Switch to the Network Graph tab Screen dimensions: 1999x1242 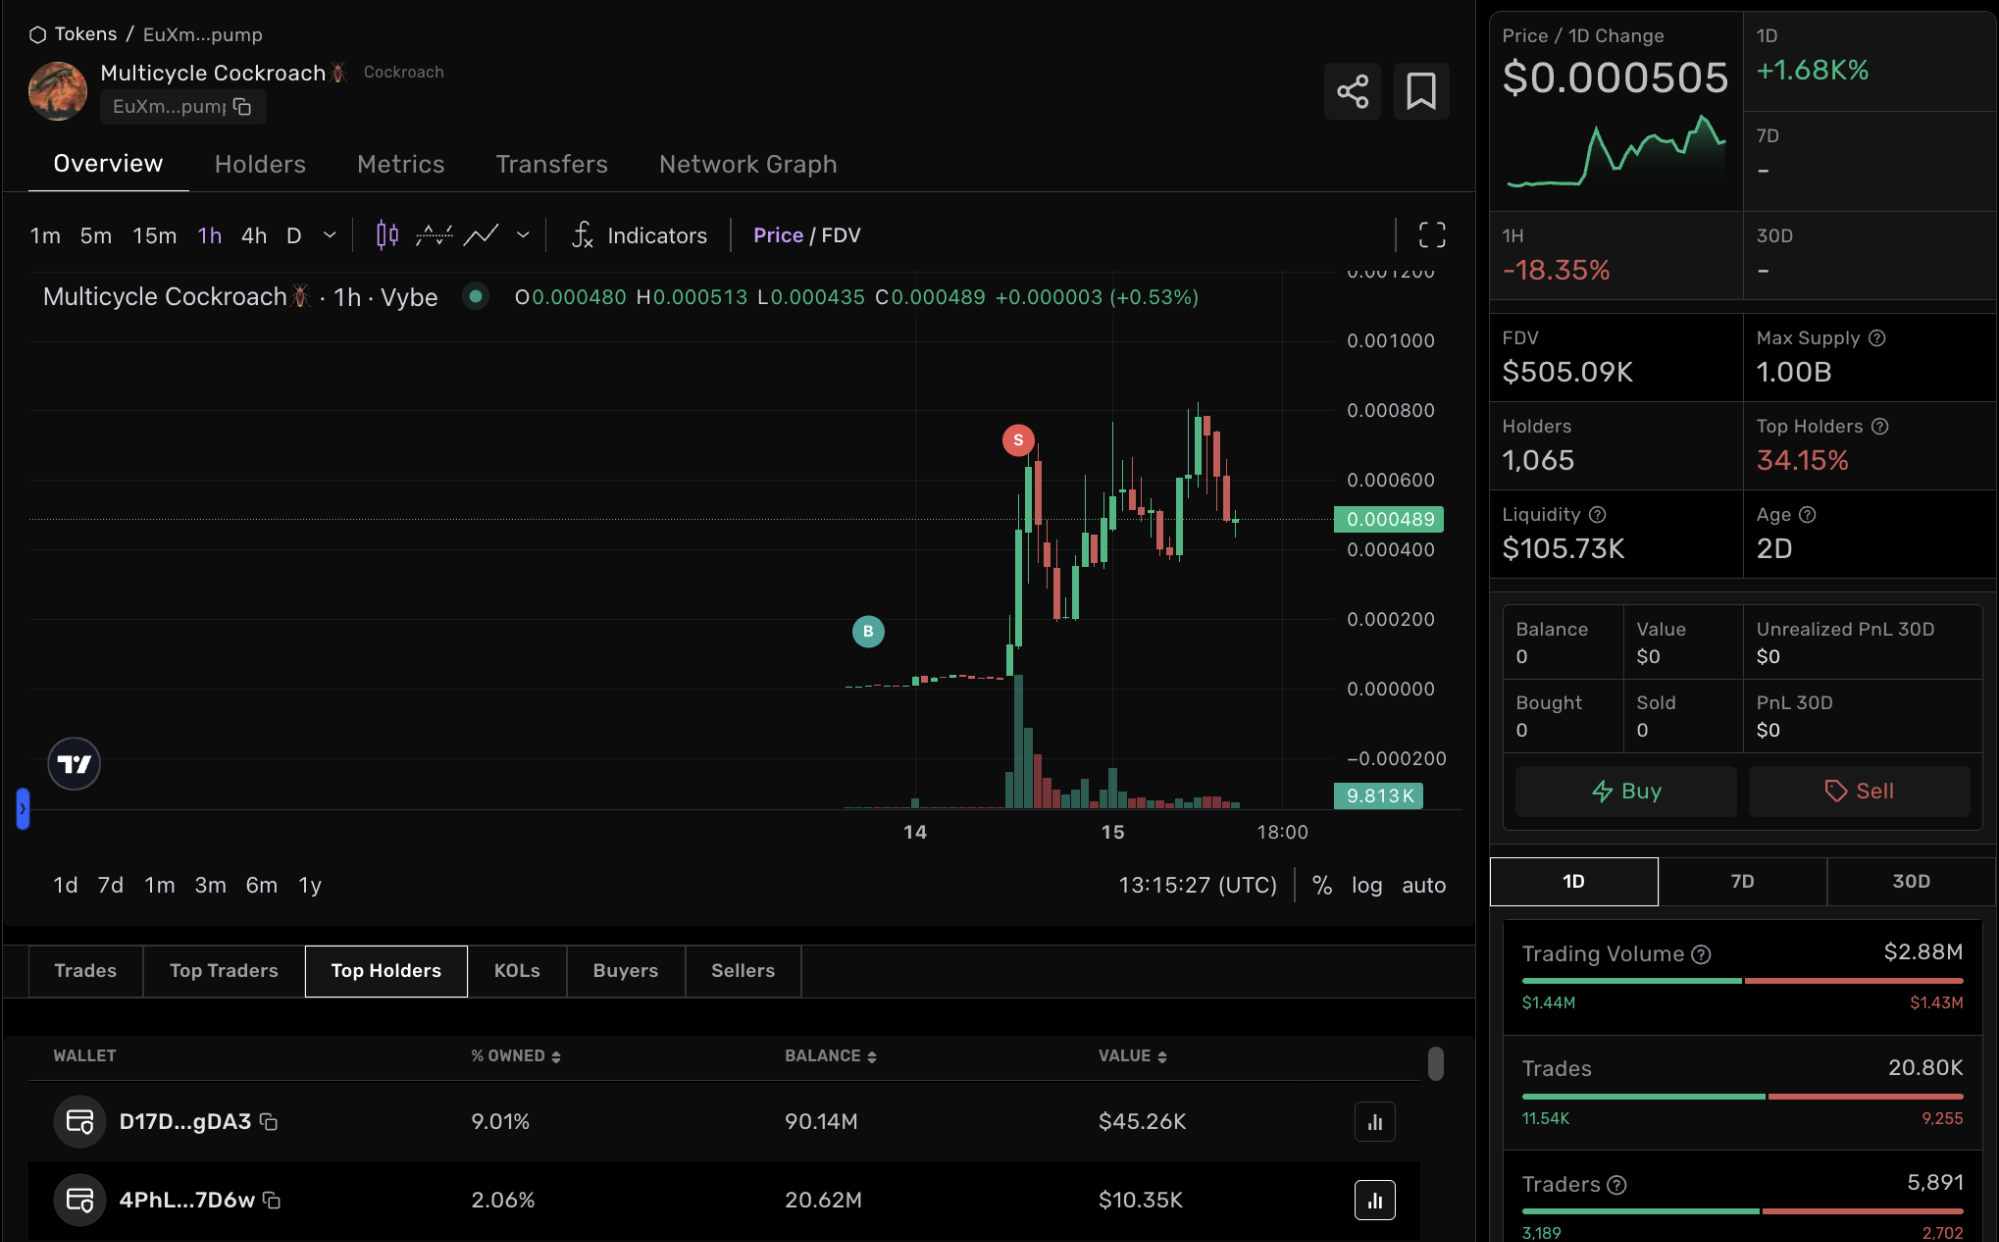(x=747, y=164)
